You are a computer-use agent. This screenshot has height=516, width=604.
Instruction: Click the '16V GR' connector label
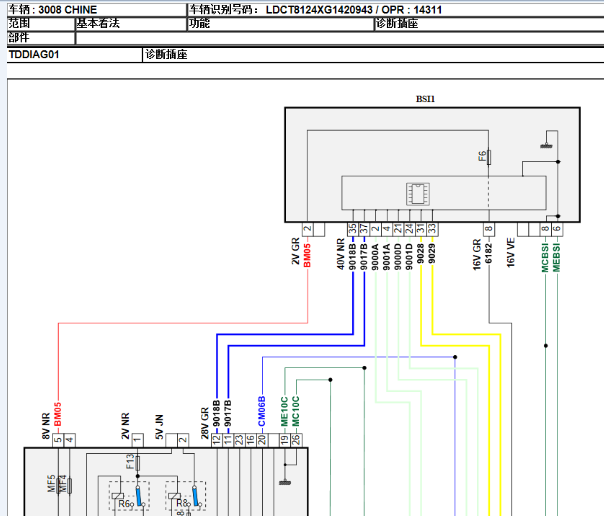[477, 254]
